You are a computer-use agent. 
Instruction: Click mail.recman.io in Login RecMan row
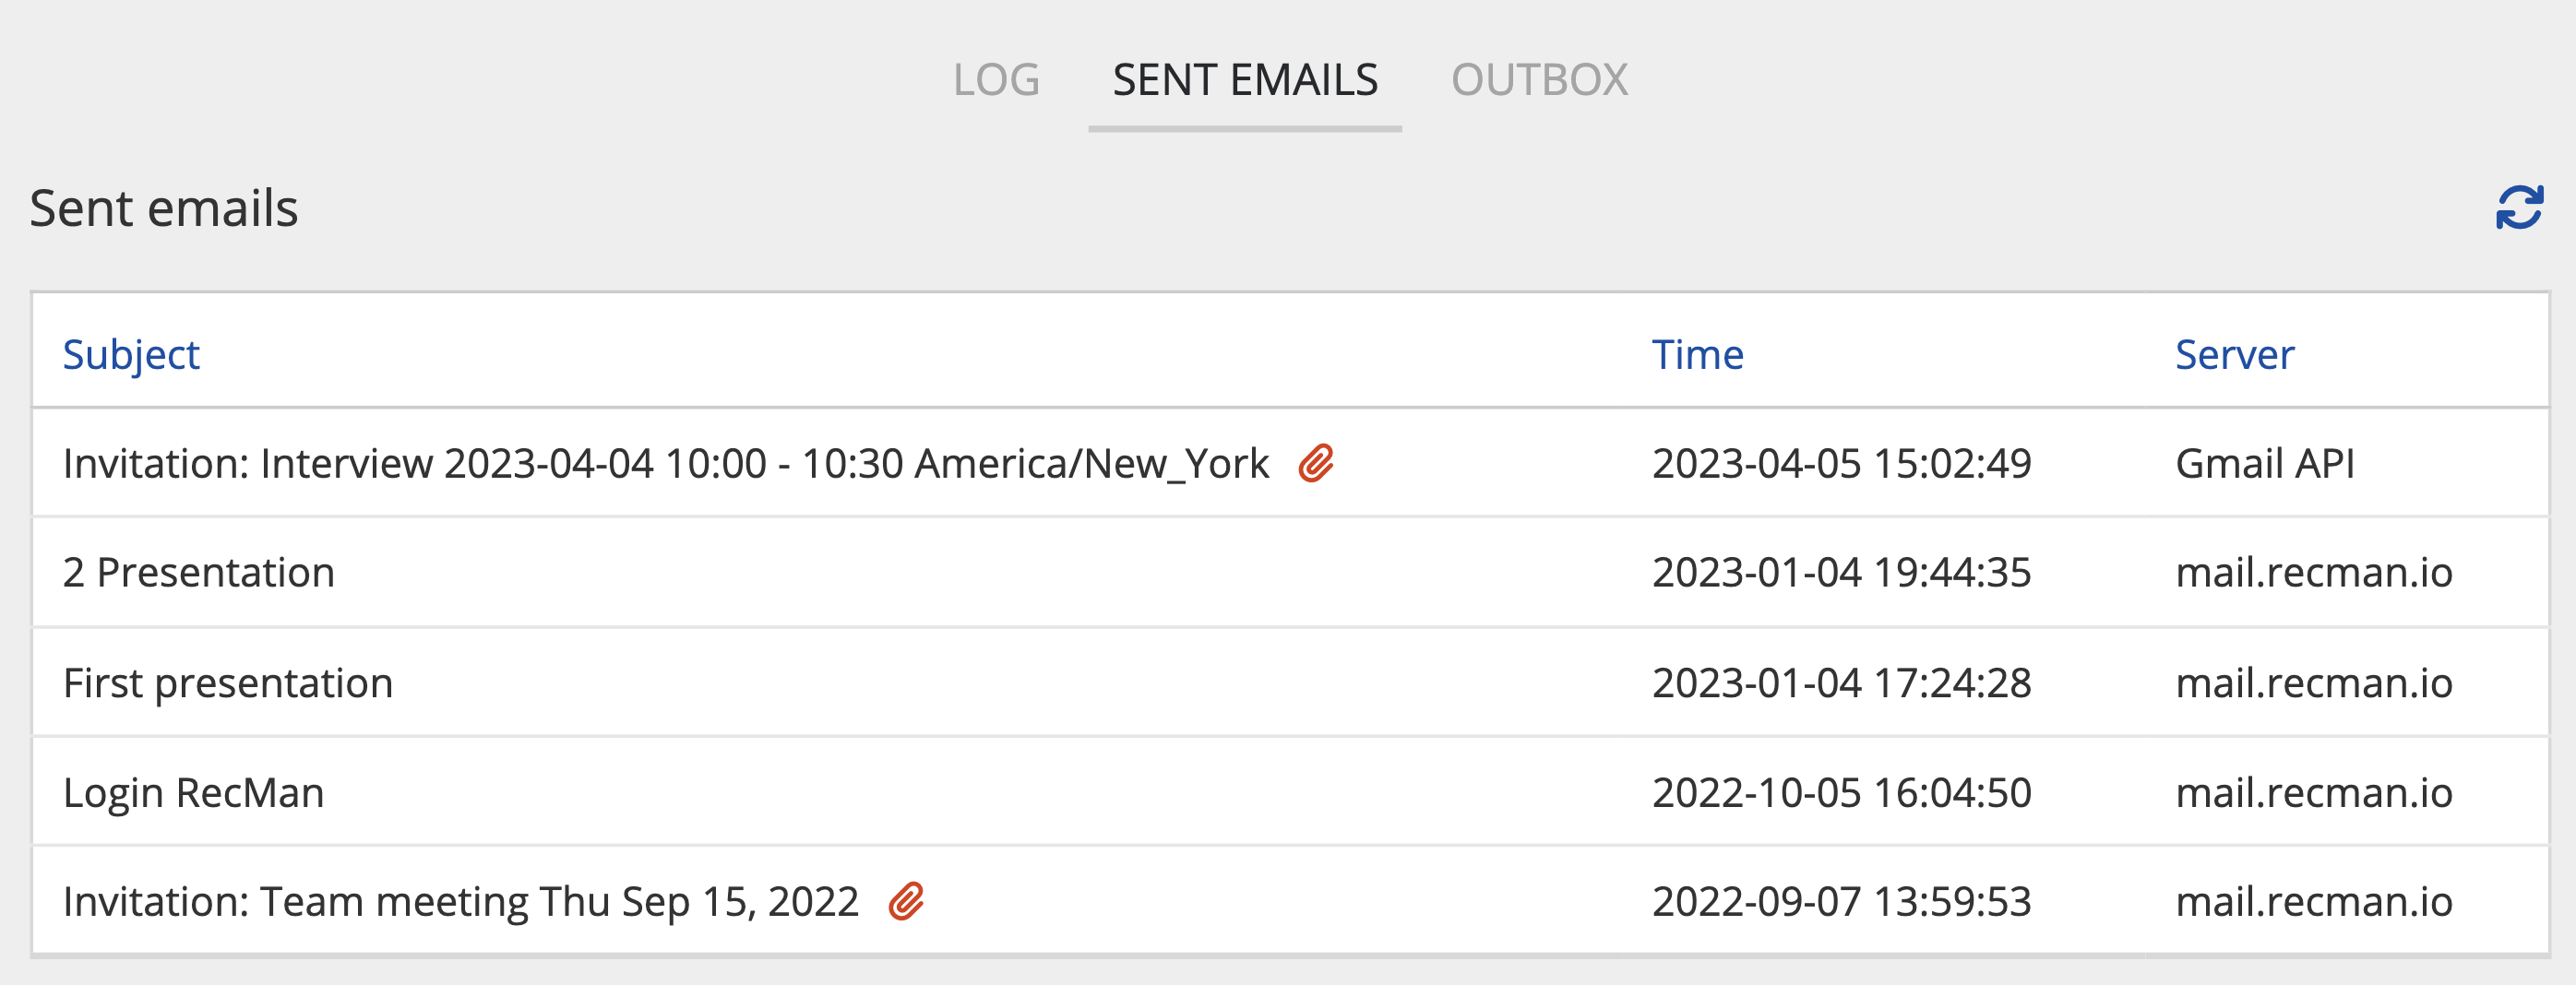click(2314, 793)
